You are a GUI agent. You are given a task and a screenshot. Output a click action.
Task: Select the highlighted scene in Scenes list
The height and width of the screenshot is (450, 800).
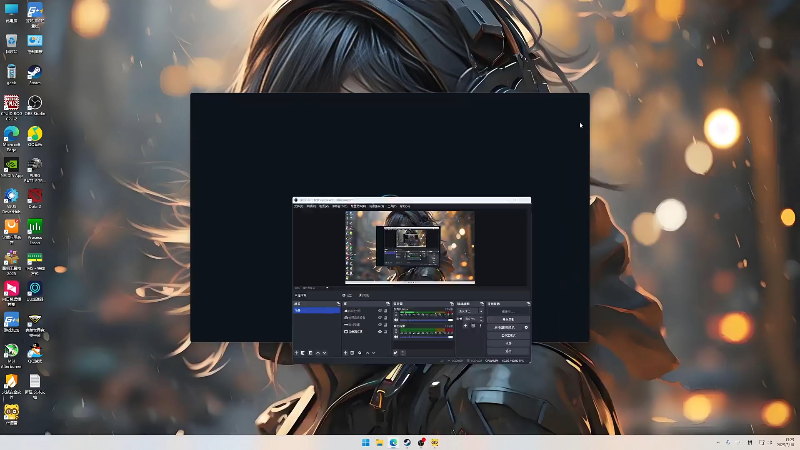[316, 310]
